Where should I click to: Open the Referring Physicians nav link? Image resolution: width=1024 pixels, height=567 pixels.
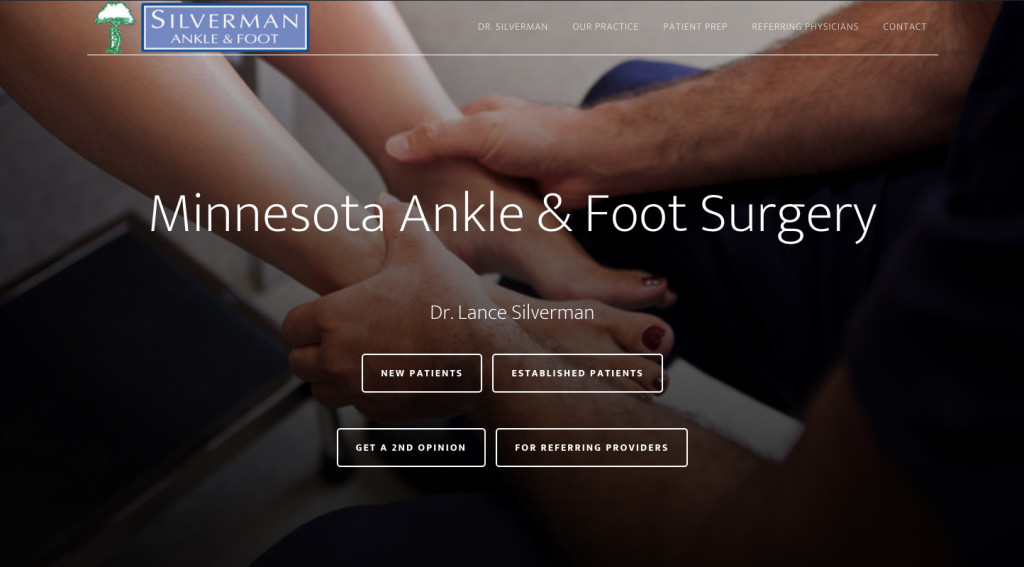point(805,27)
